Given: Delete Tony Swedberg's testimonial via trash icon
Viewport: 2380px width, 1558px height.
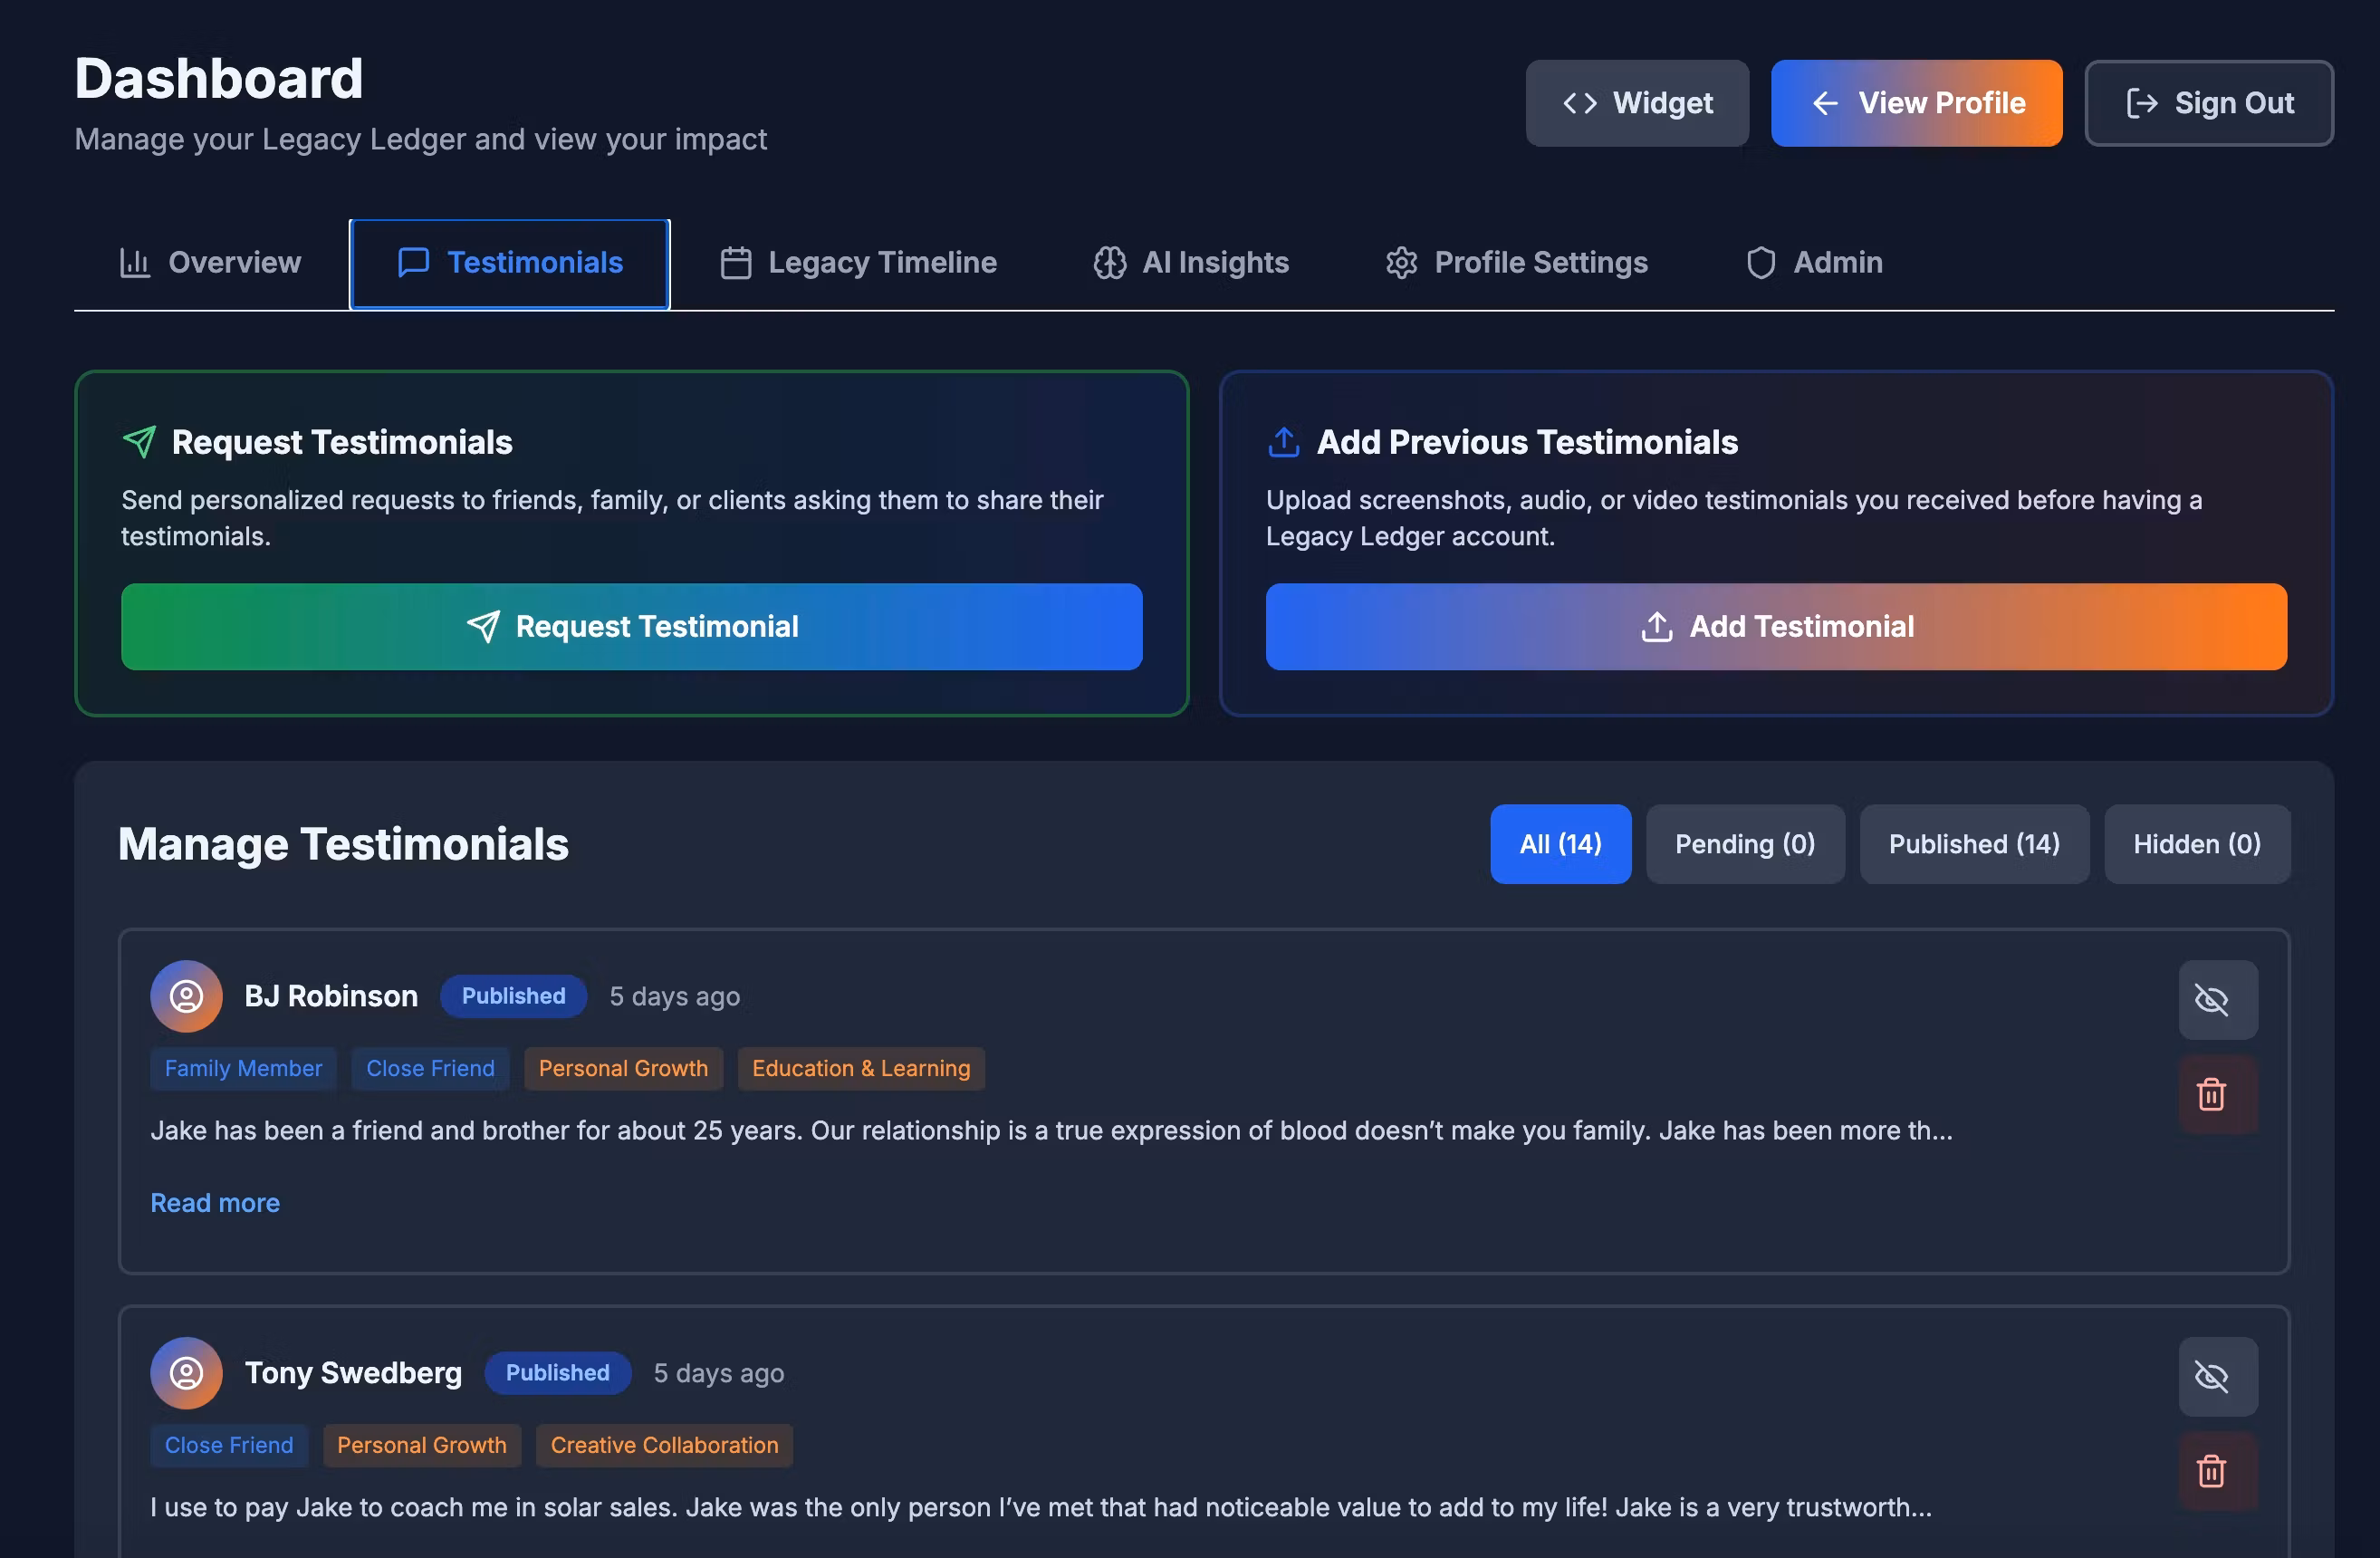Looking at the screenshot, I should point(2217,1470).
